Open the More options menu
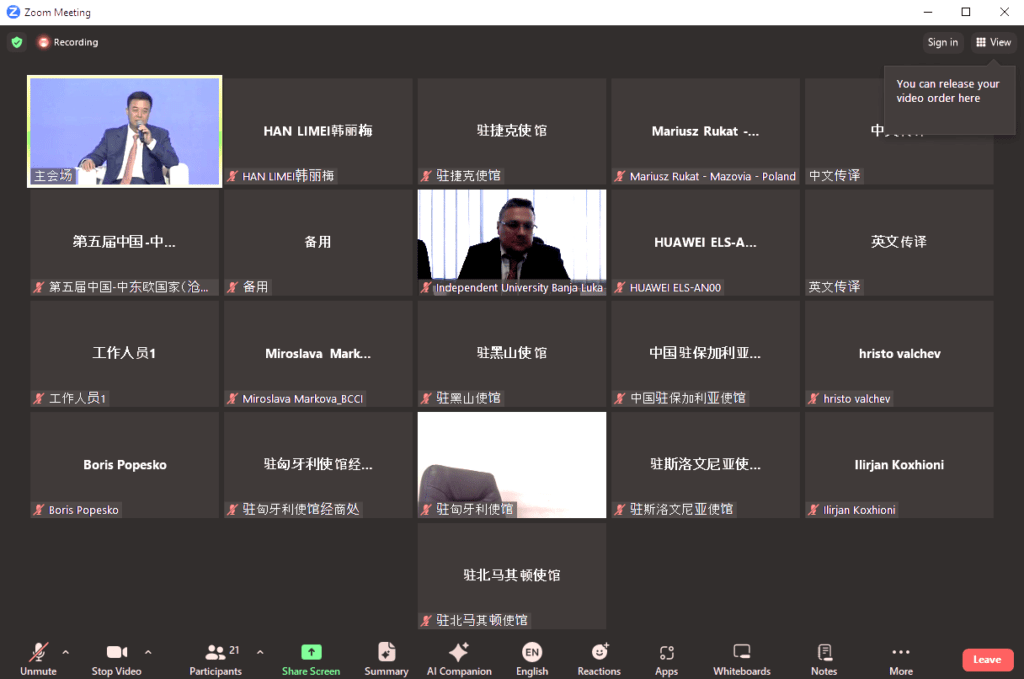The height and width of the screenshot is (679, 1024). point(900,658)
